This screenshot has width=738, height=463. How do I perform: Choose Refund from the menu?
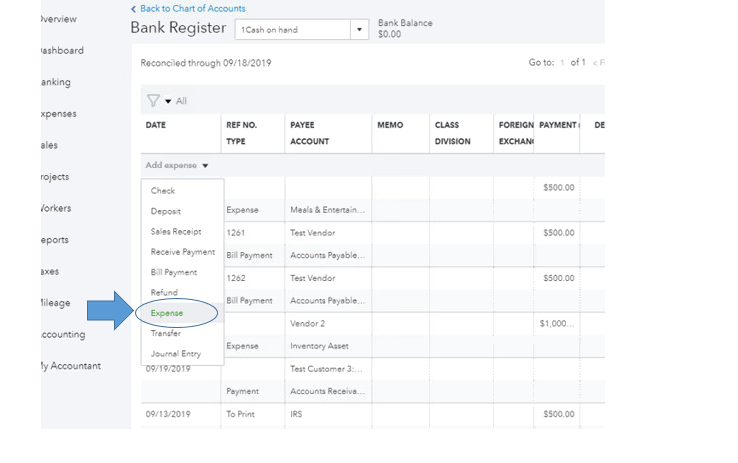(164, 293)
